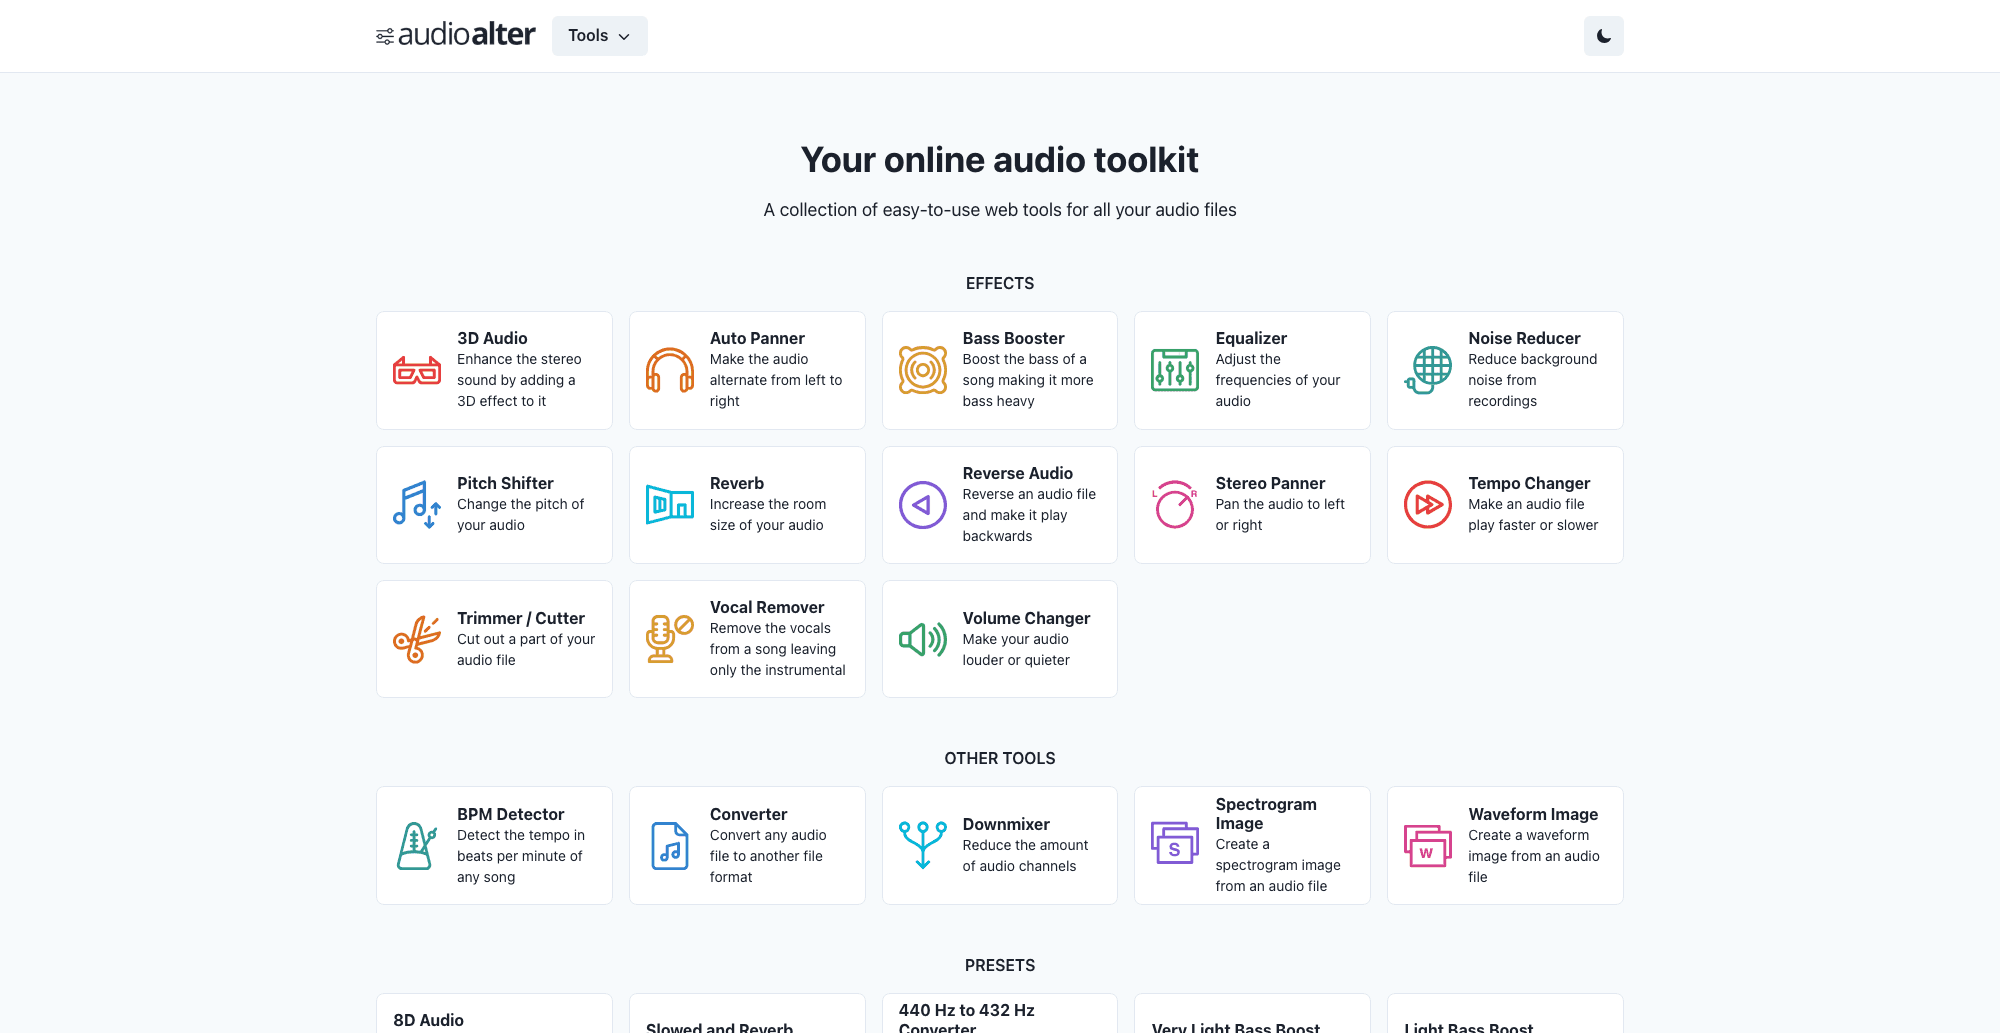Open the Pitch Shifter title link

(x=505, y=483)
